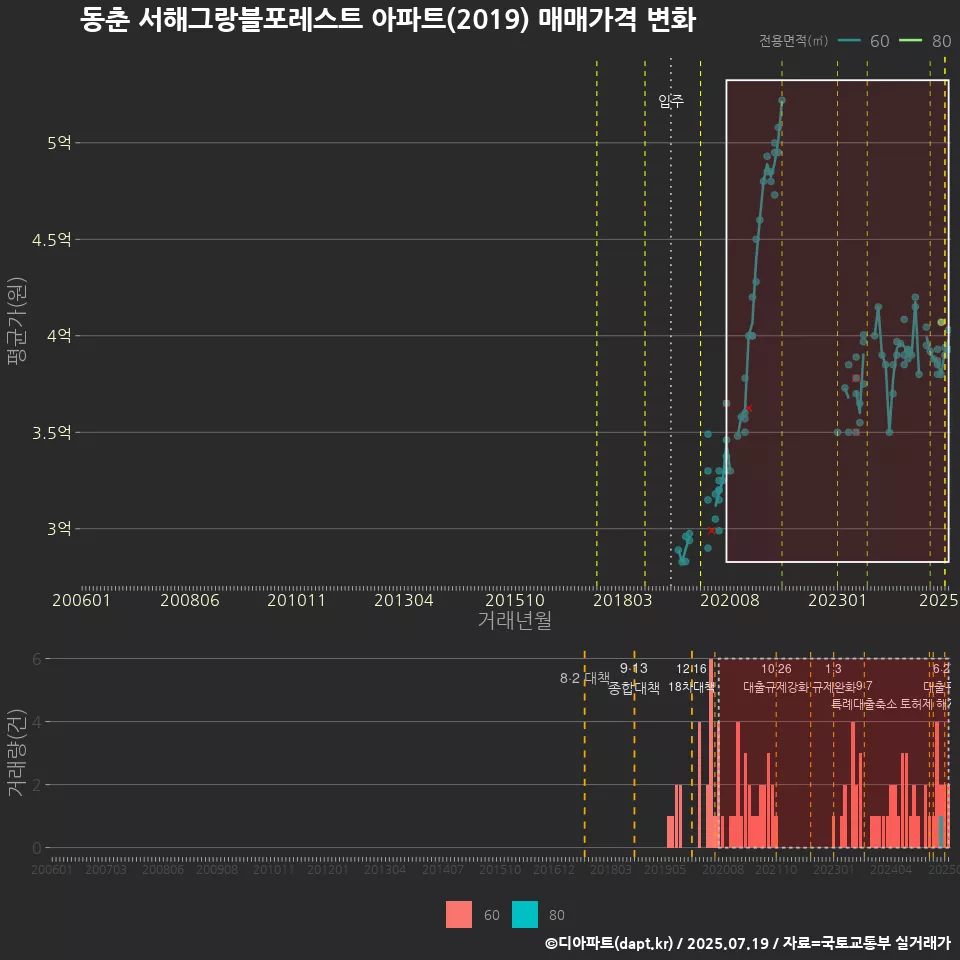Click the '8·2 대책' policy annotation
Image resolution: width=960 pixels, height=960 pixels.
(585, 678)
